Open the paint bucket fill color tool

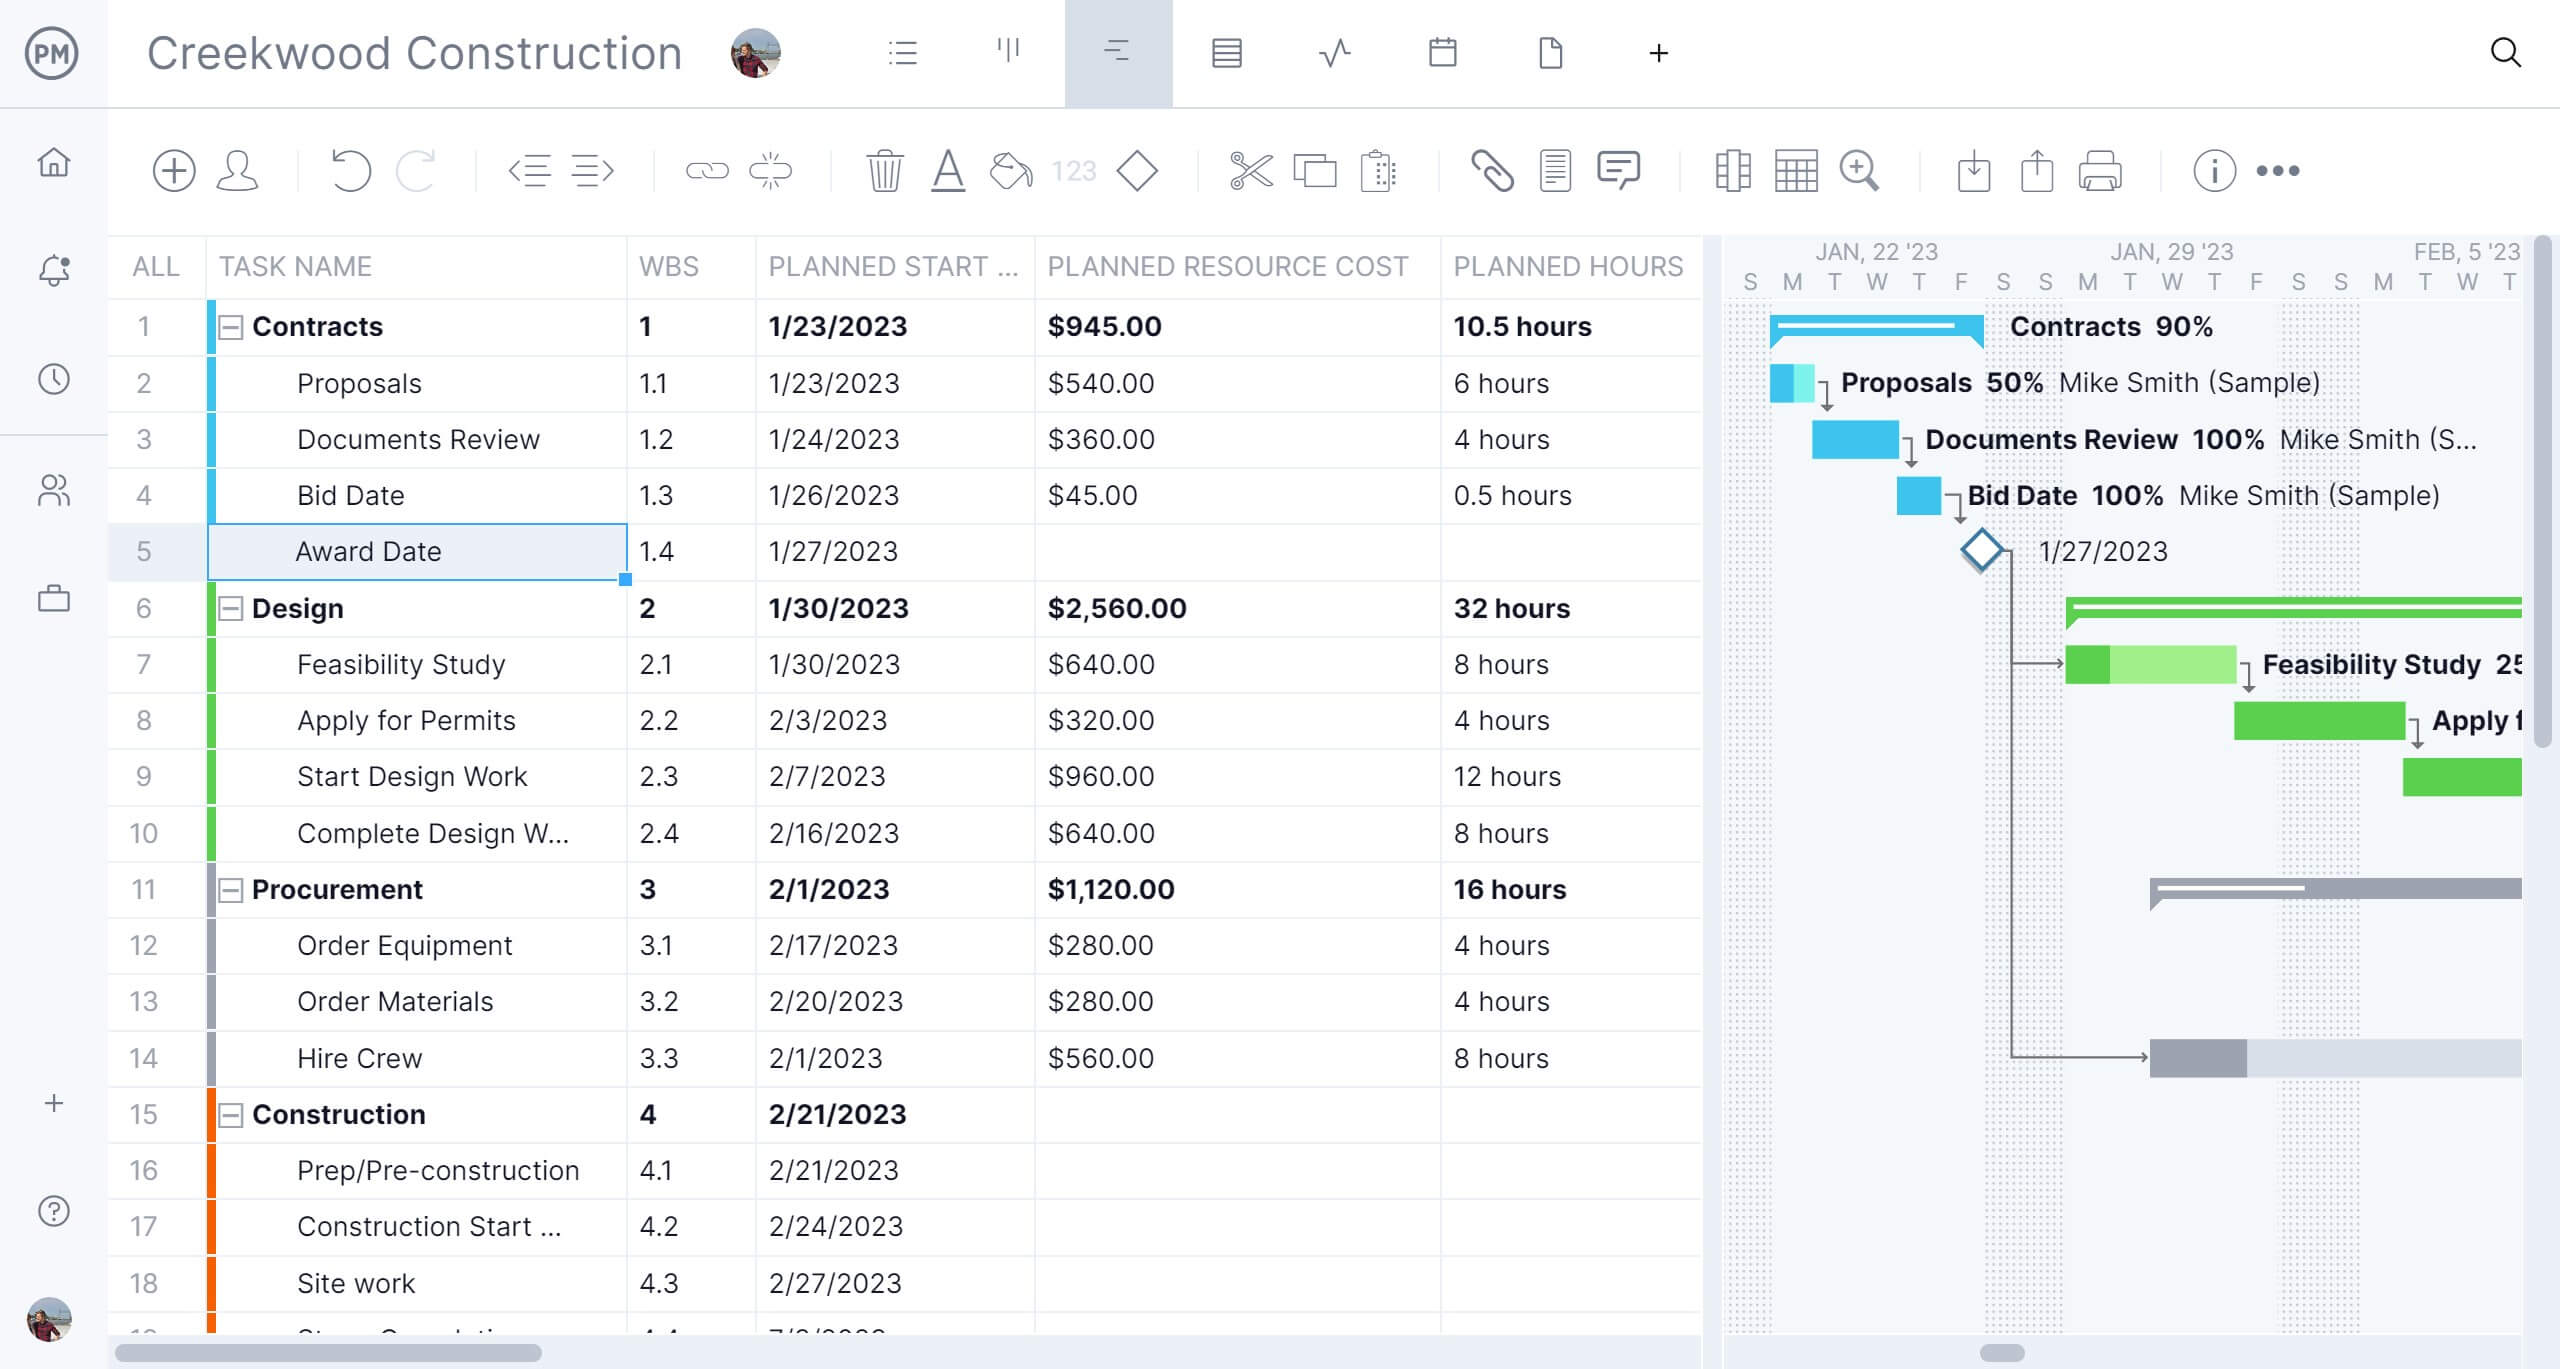point(1010,171)
